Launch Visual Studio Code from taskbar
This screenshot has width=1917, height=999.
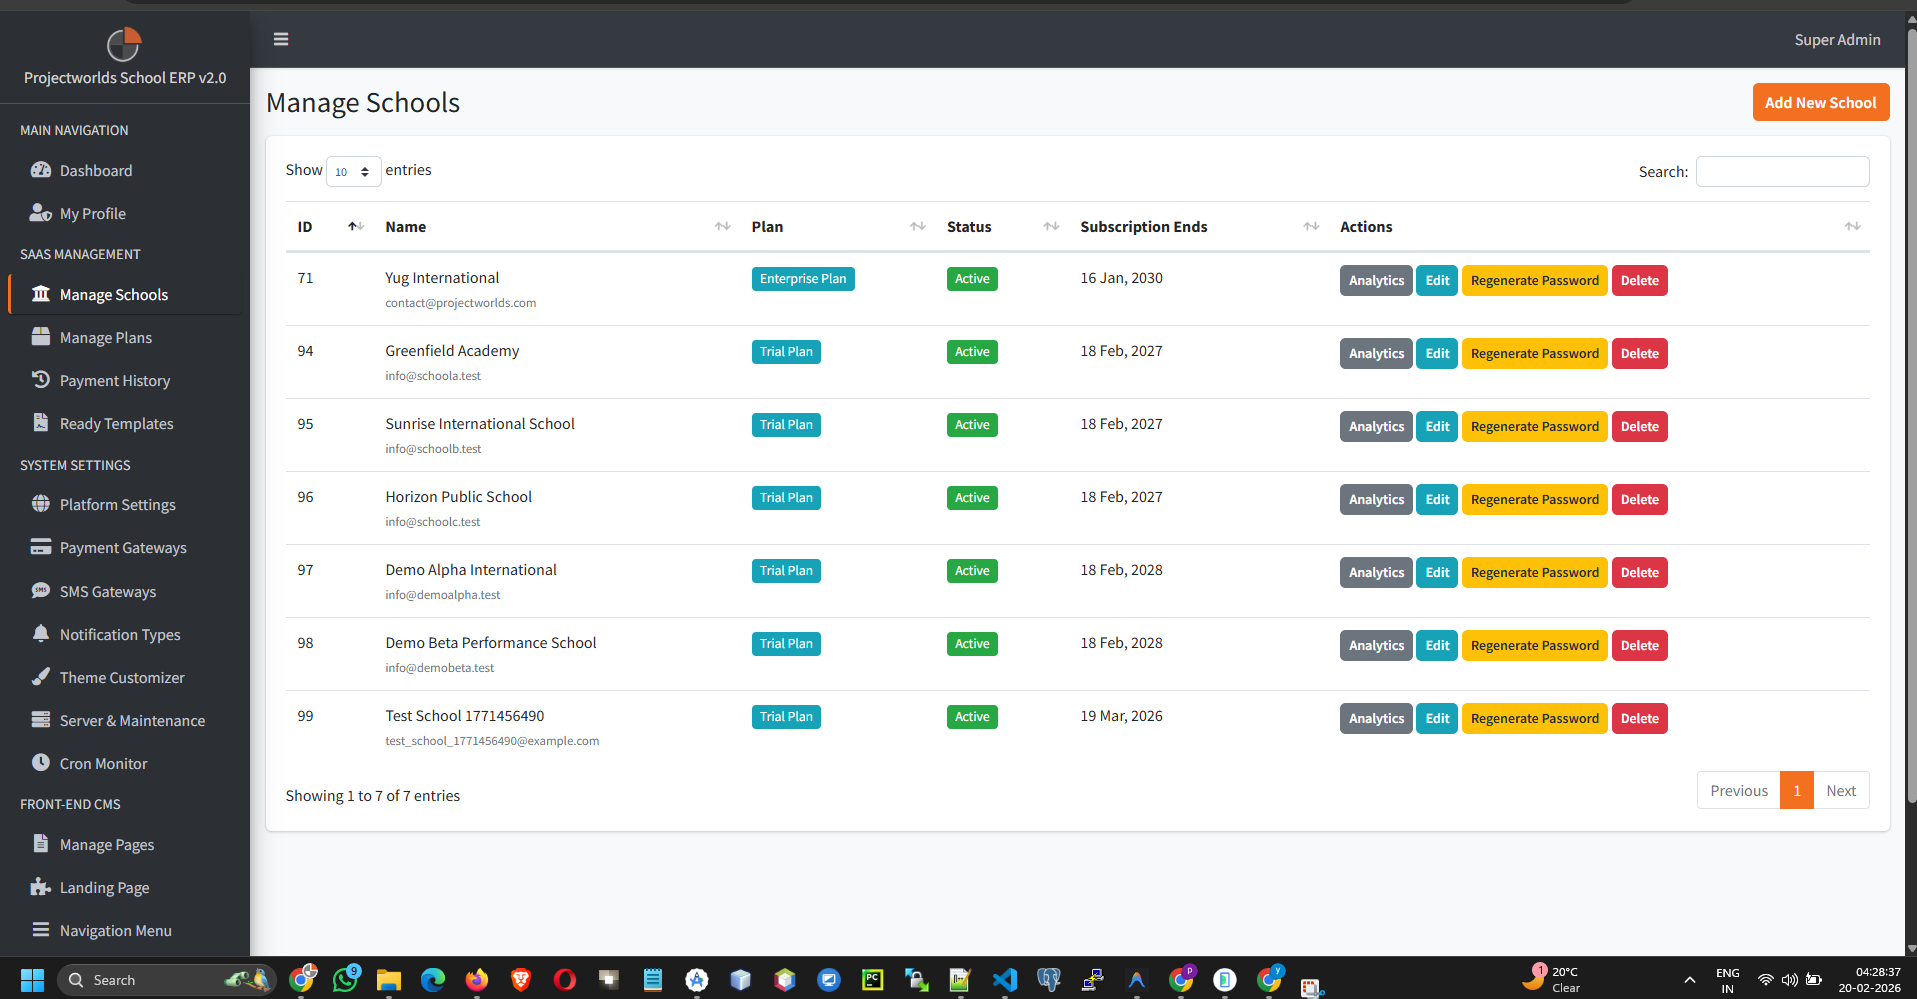pyautogui.click(x=1004, y=980)
